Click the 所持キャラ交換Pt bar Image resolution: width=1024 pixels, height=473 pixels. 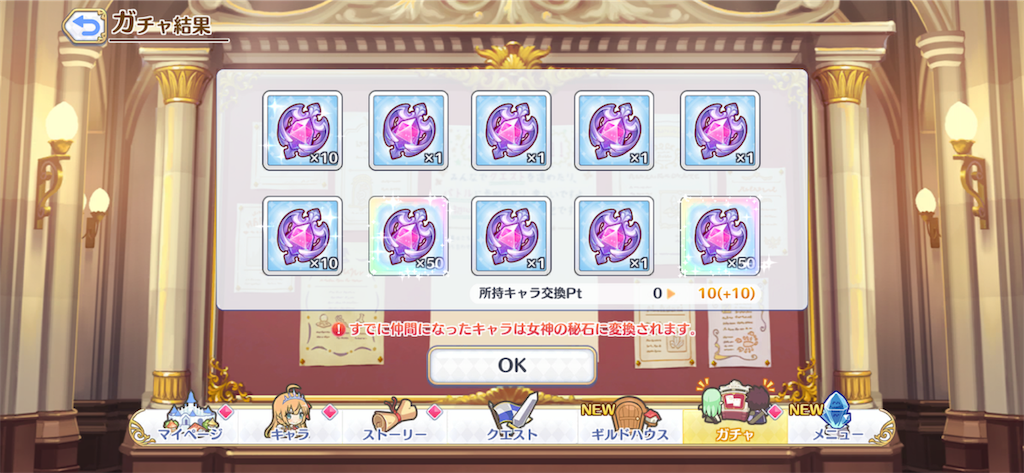615,293
